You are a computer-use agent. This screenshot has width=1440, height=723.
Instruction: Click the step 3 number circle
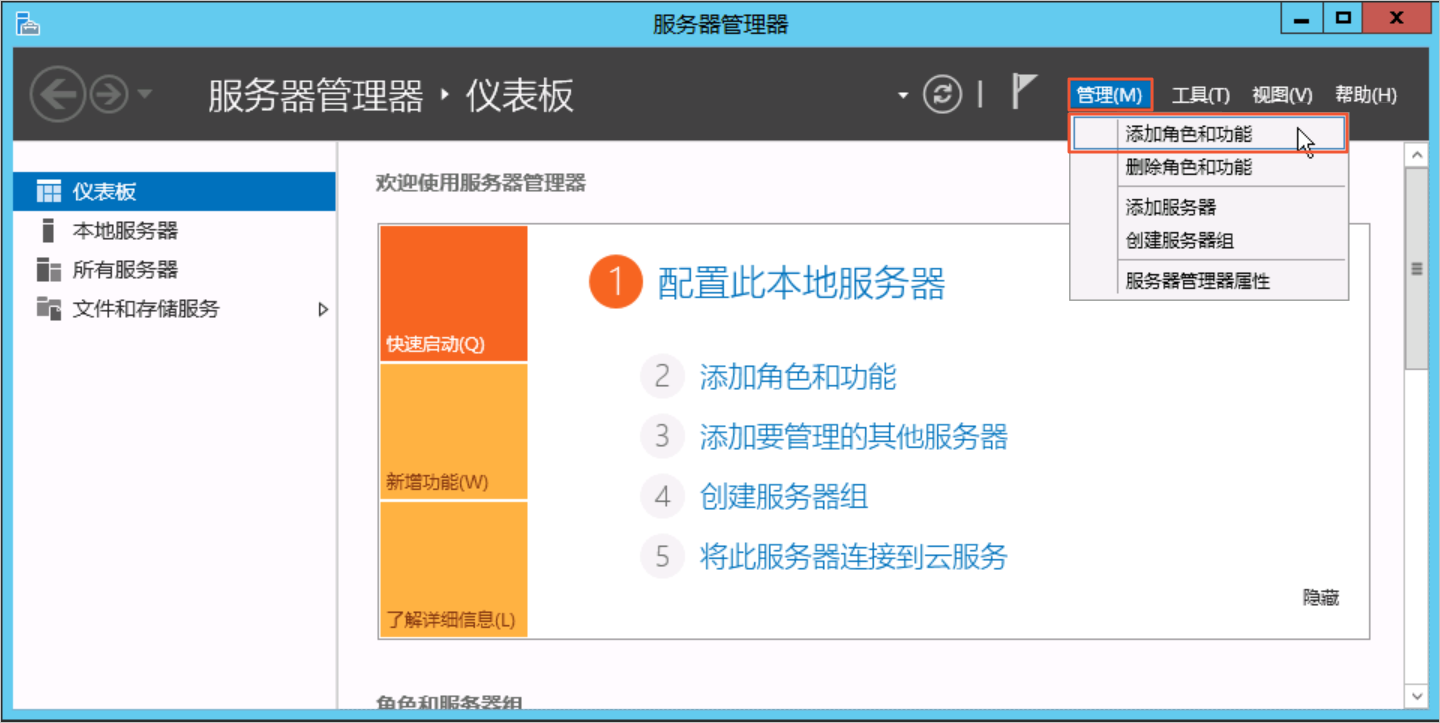pos(662,437)
